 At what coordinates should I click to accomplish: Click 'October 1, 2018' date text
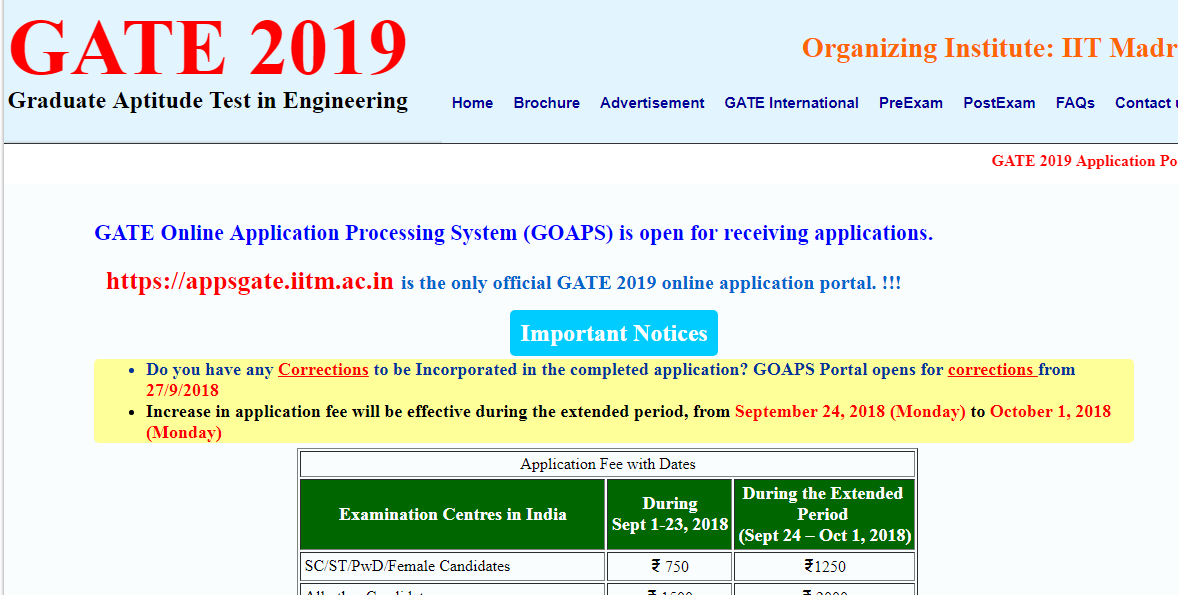point(1050,412)
